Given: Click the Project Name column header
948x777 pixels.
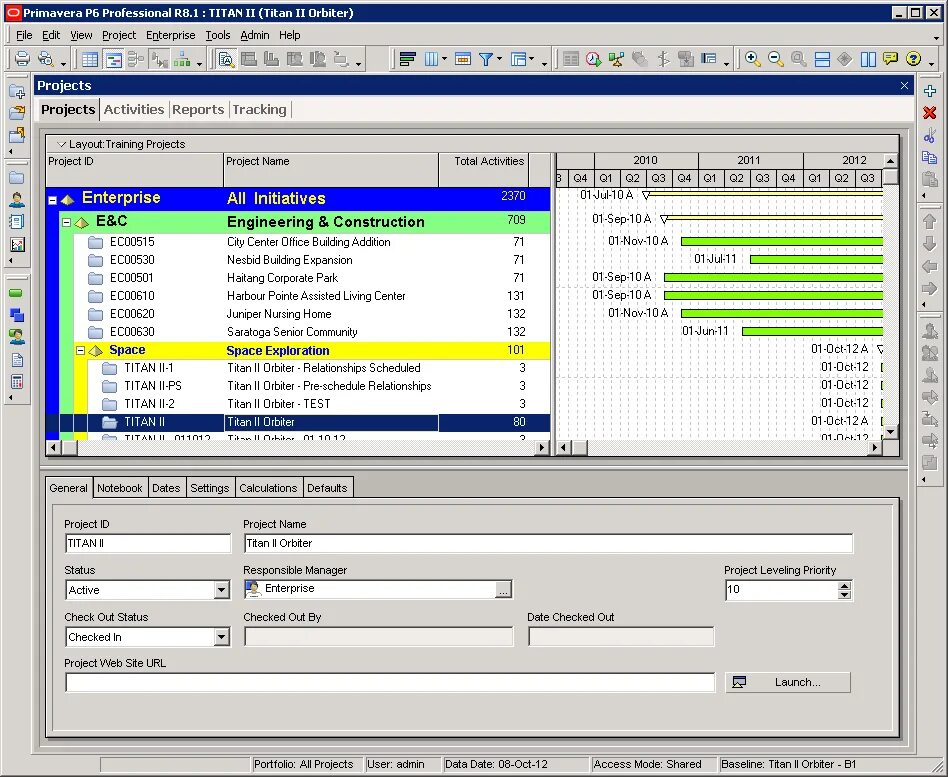Looking at the screenshot, I should (x=331, y=170).
